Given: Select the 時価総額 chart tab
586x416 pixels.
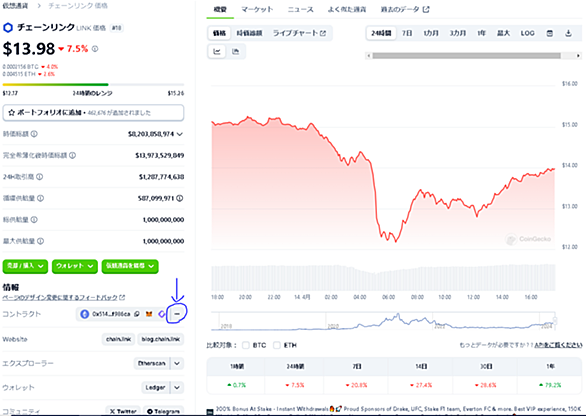Looking at the screenshot, I should pos(249,33).
